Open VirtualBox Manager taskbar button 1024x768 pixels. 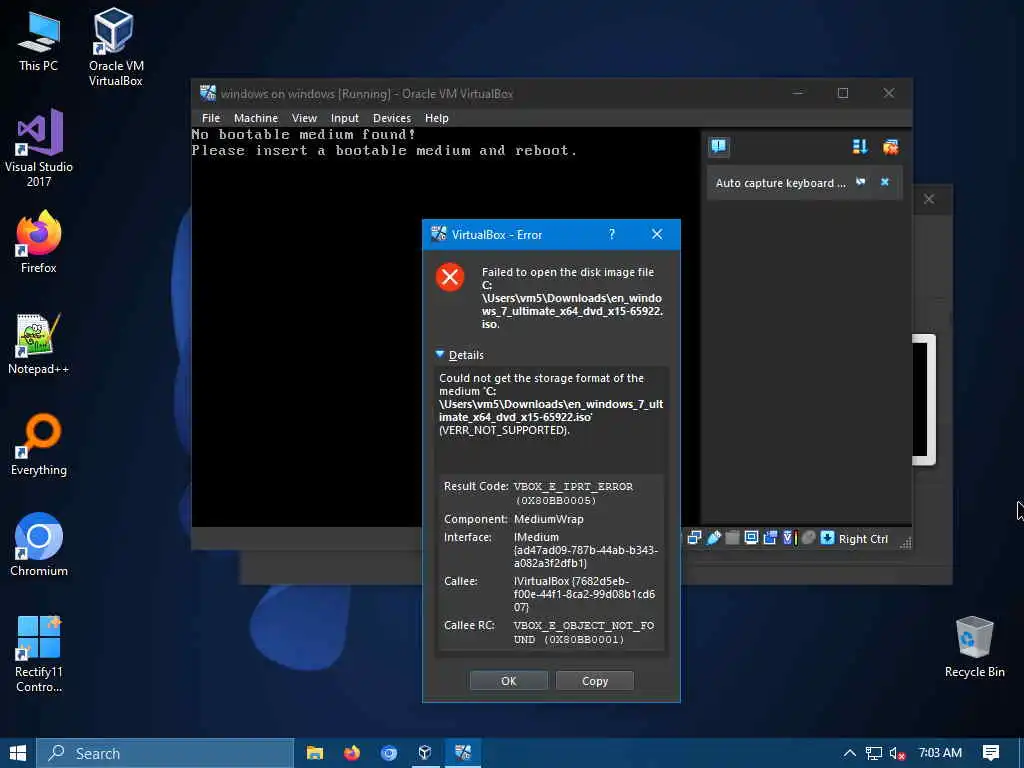point(425,753)
